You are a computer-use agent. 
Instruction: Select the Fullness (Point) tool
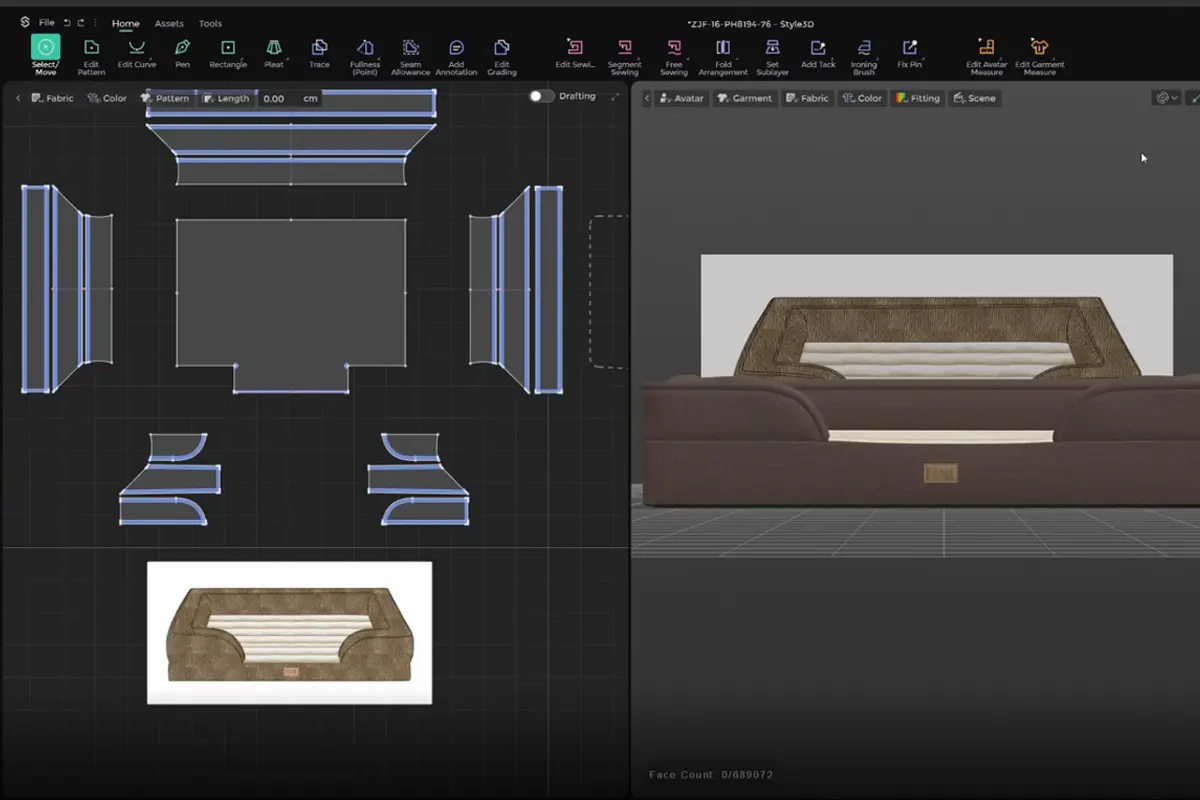tap(365, 56)
